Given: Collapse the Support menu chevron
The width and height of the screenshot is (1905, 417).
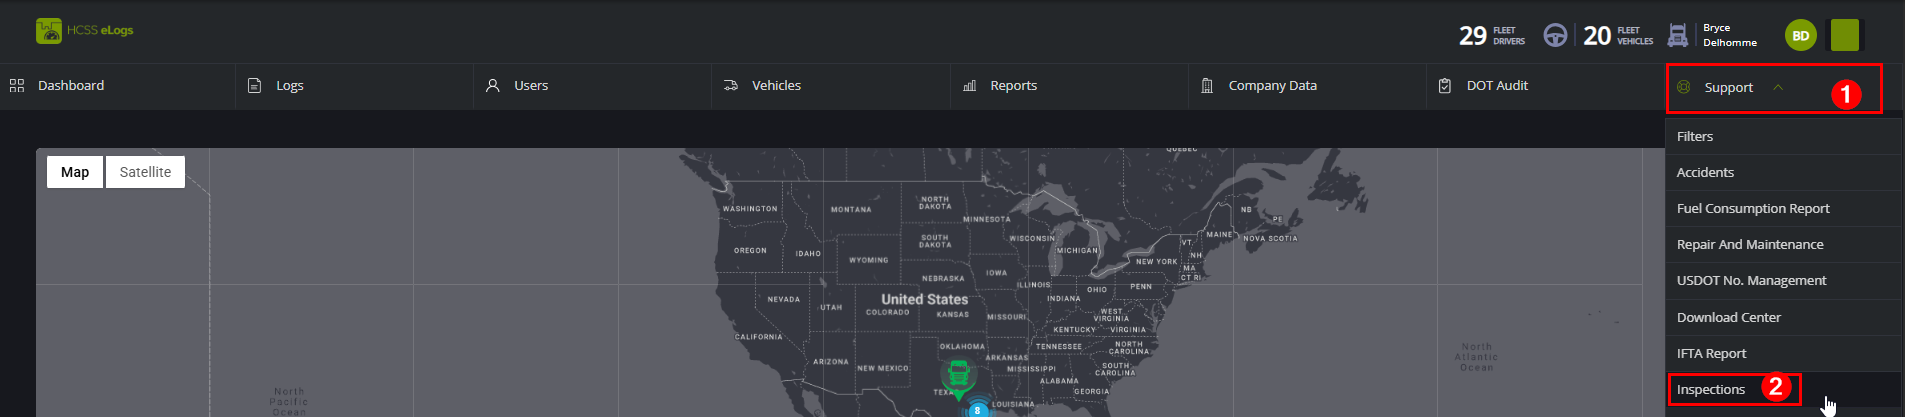Looking at the screenshot, I should click(x=1778, y=87).
